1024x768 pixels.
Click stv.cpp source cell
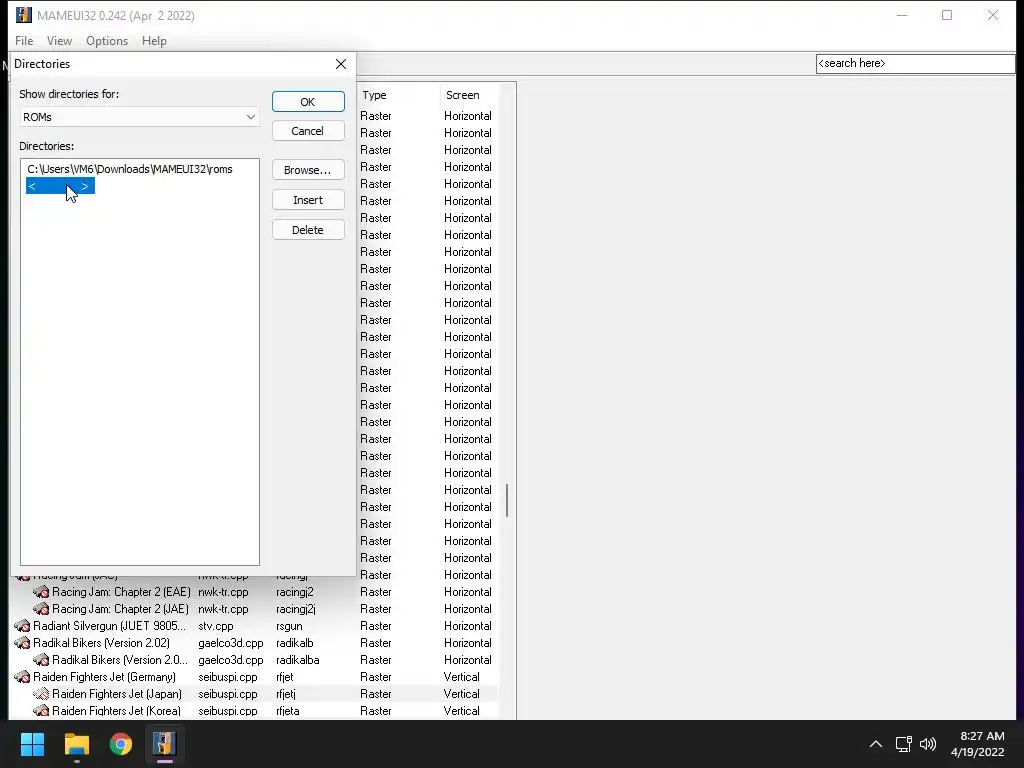click(216, 626)
